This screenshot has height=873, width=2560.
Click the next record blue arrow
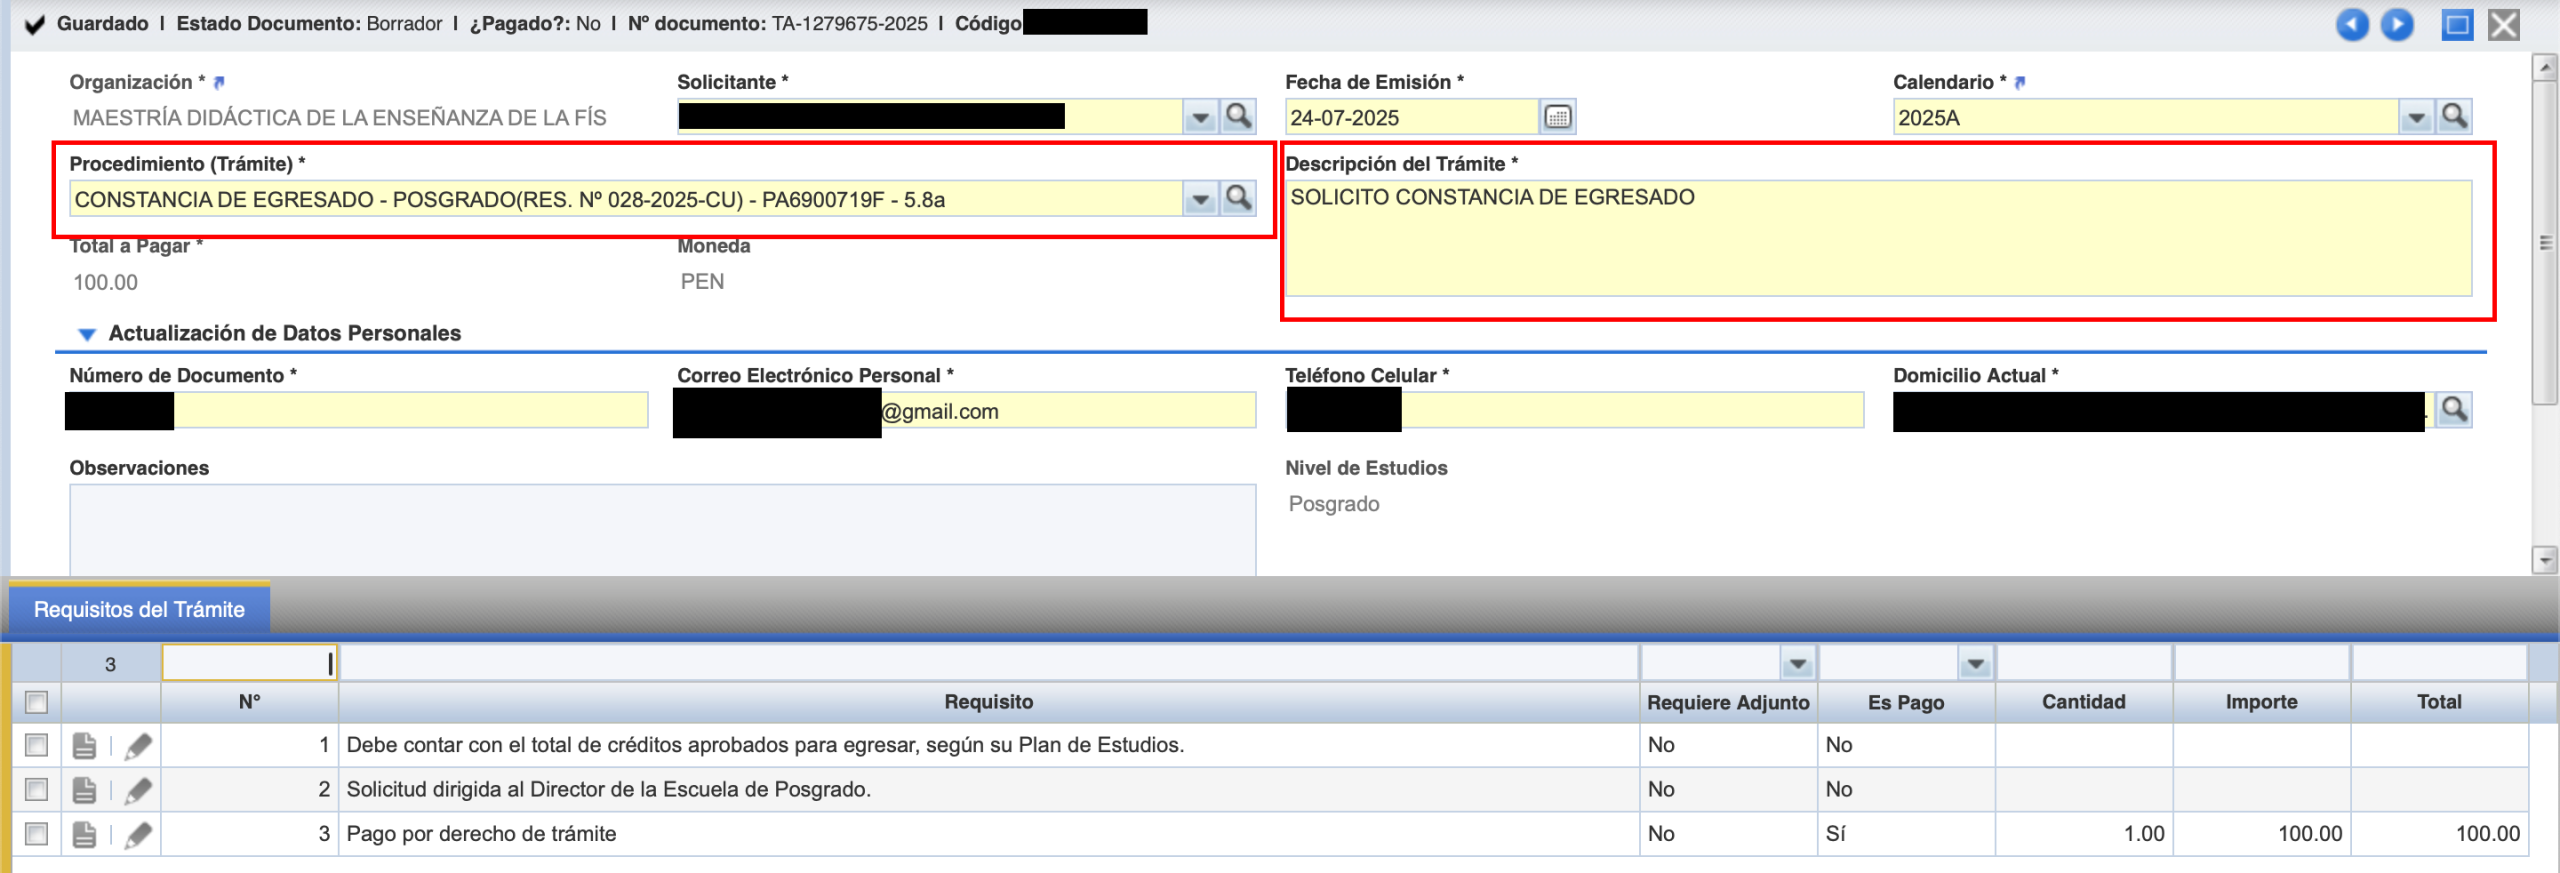click(2397, 25)
